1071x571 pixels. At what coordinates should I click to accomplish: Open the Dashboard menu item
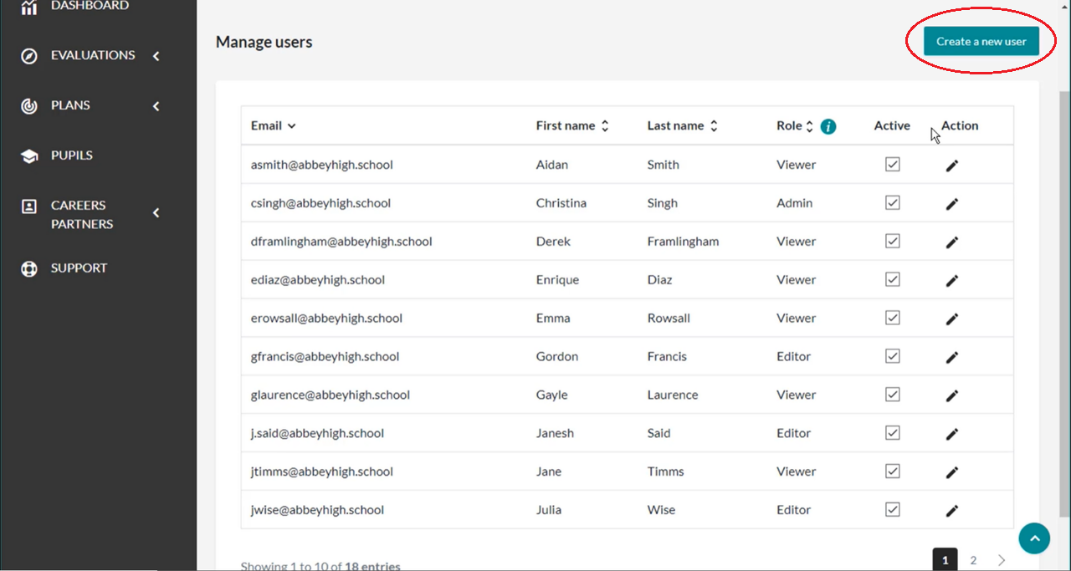(x=89, y=6)
